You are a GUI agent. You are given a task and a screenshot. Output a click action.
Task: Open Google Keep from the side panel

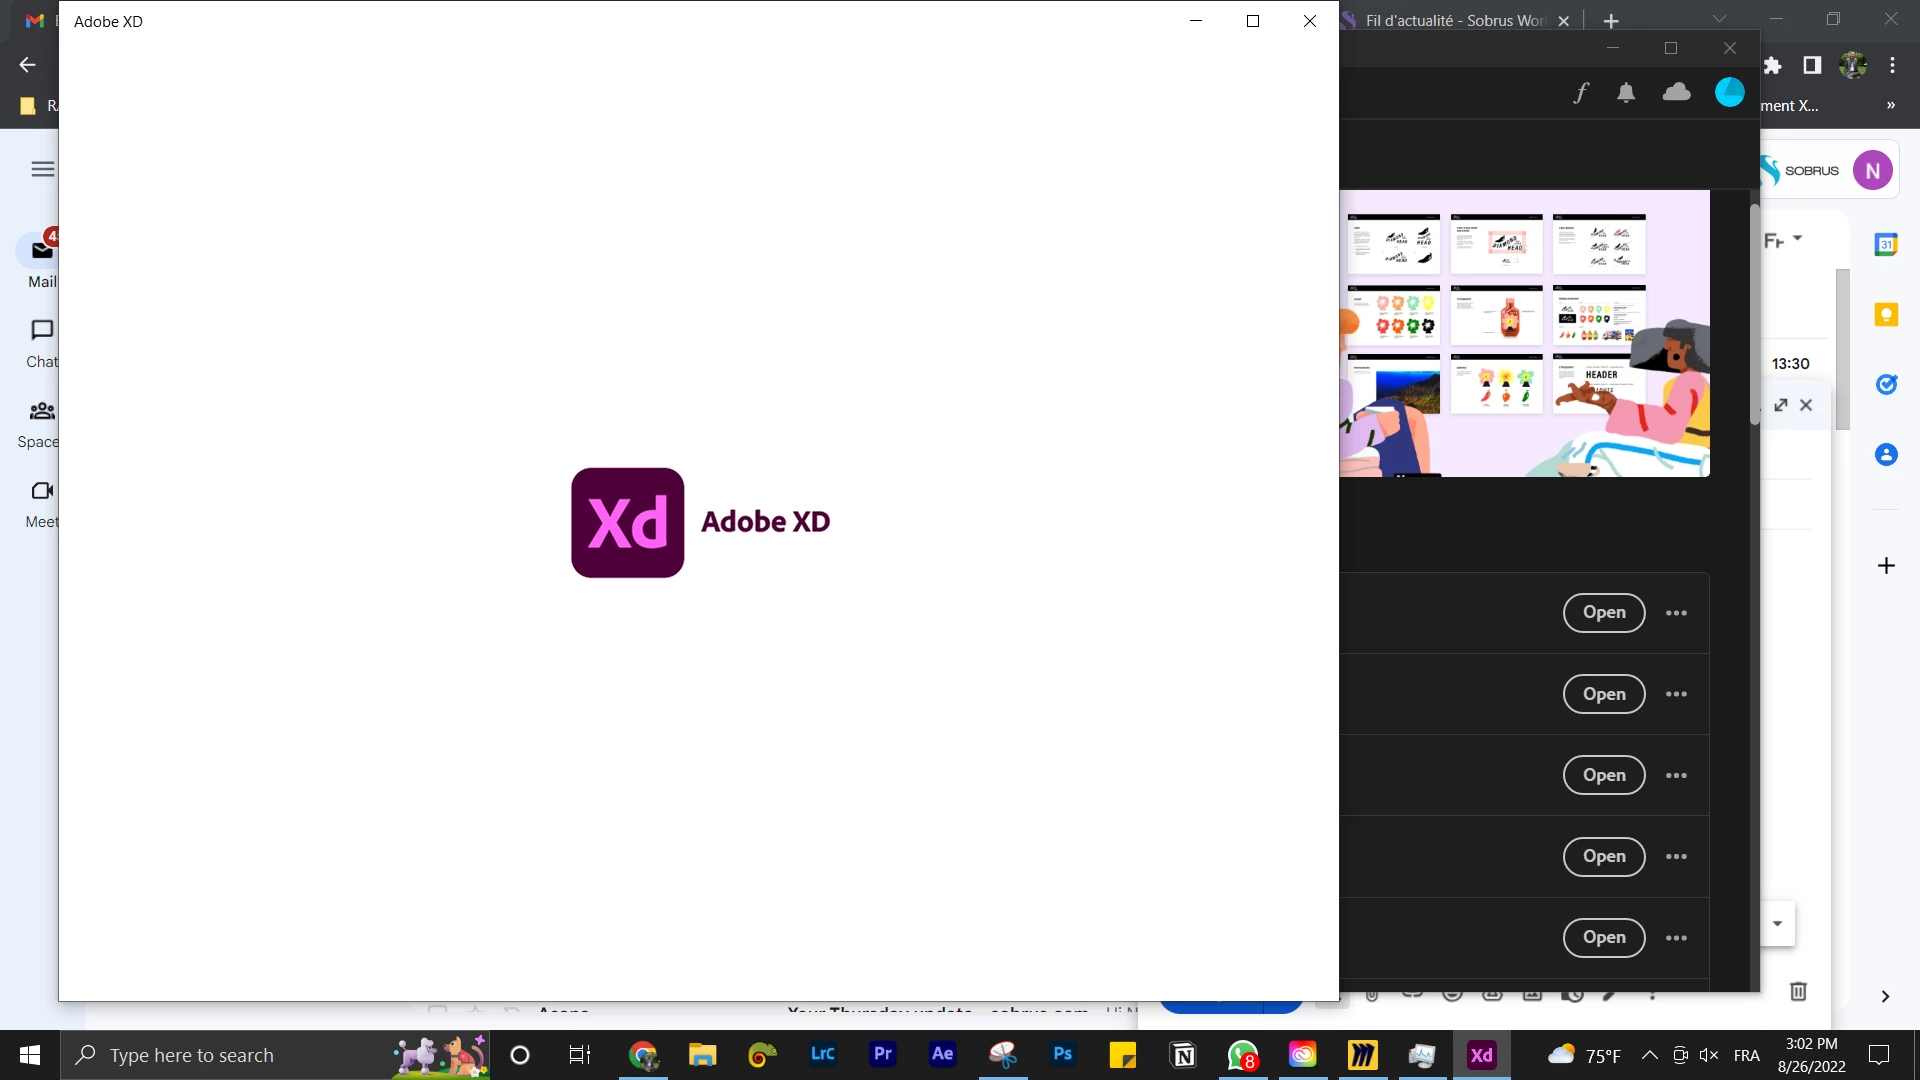click(x=1886, y=315)
